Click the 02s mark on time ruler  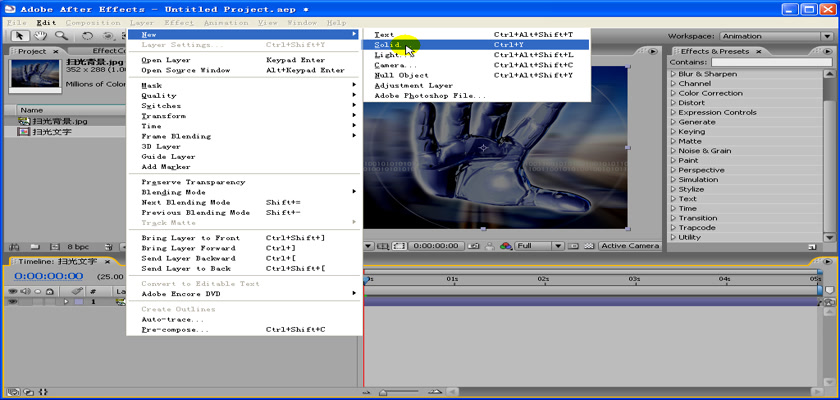543,279
